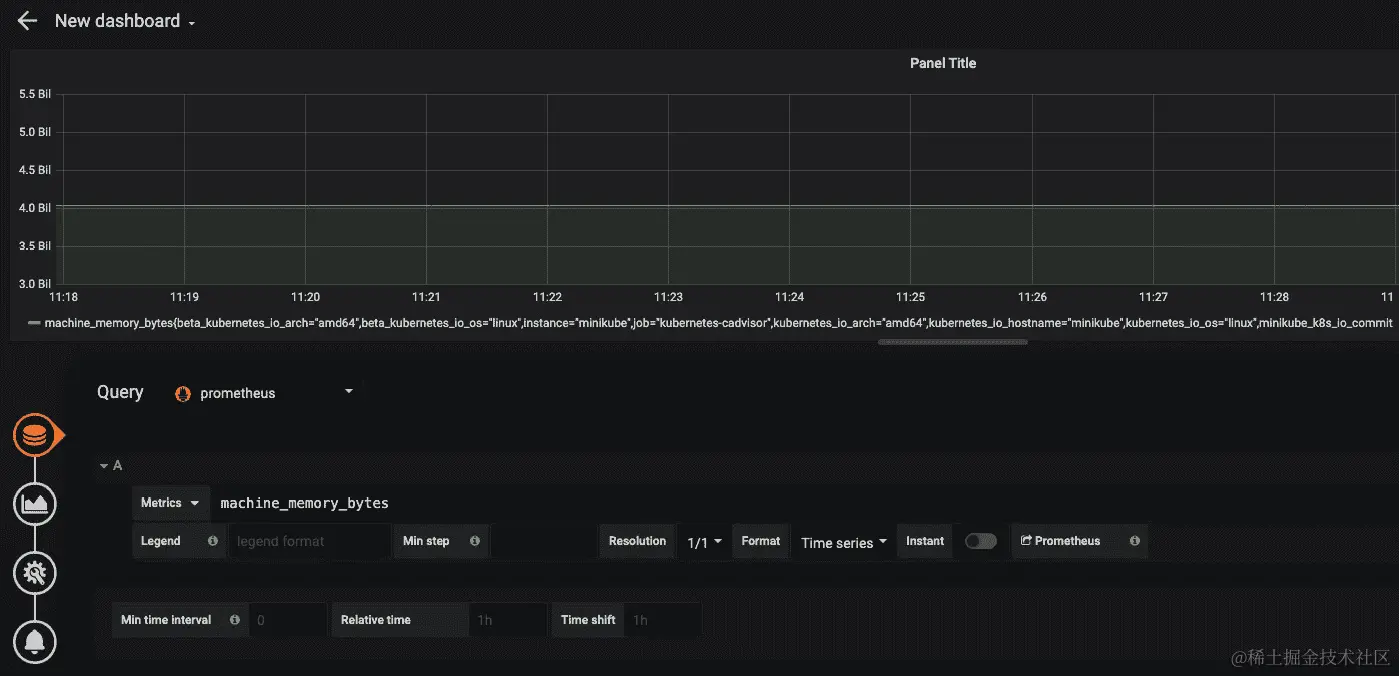This screenshot has height=676, width=1399.
Task: Show the Min time interval info icon
Action: click(x=235, y=620)
